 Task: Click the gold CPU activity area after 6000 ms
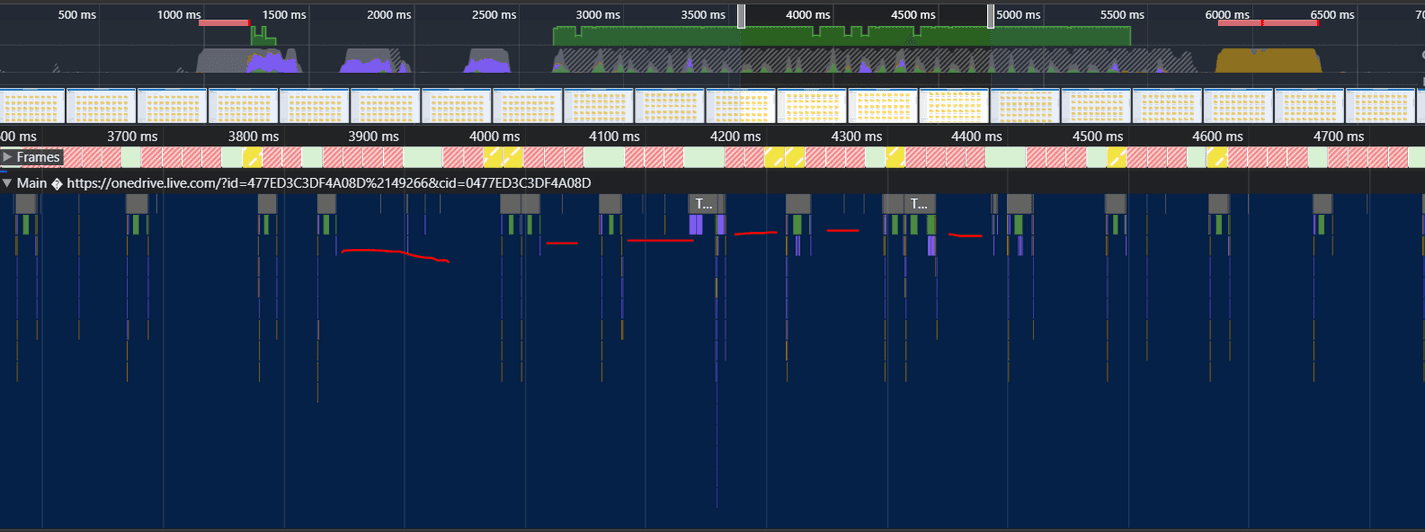[1267, 61]
